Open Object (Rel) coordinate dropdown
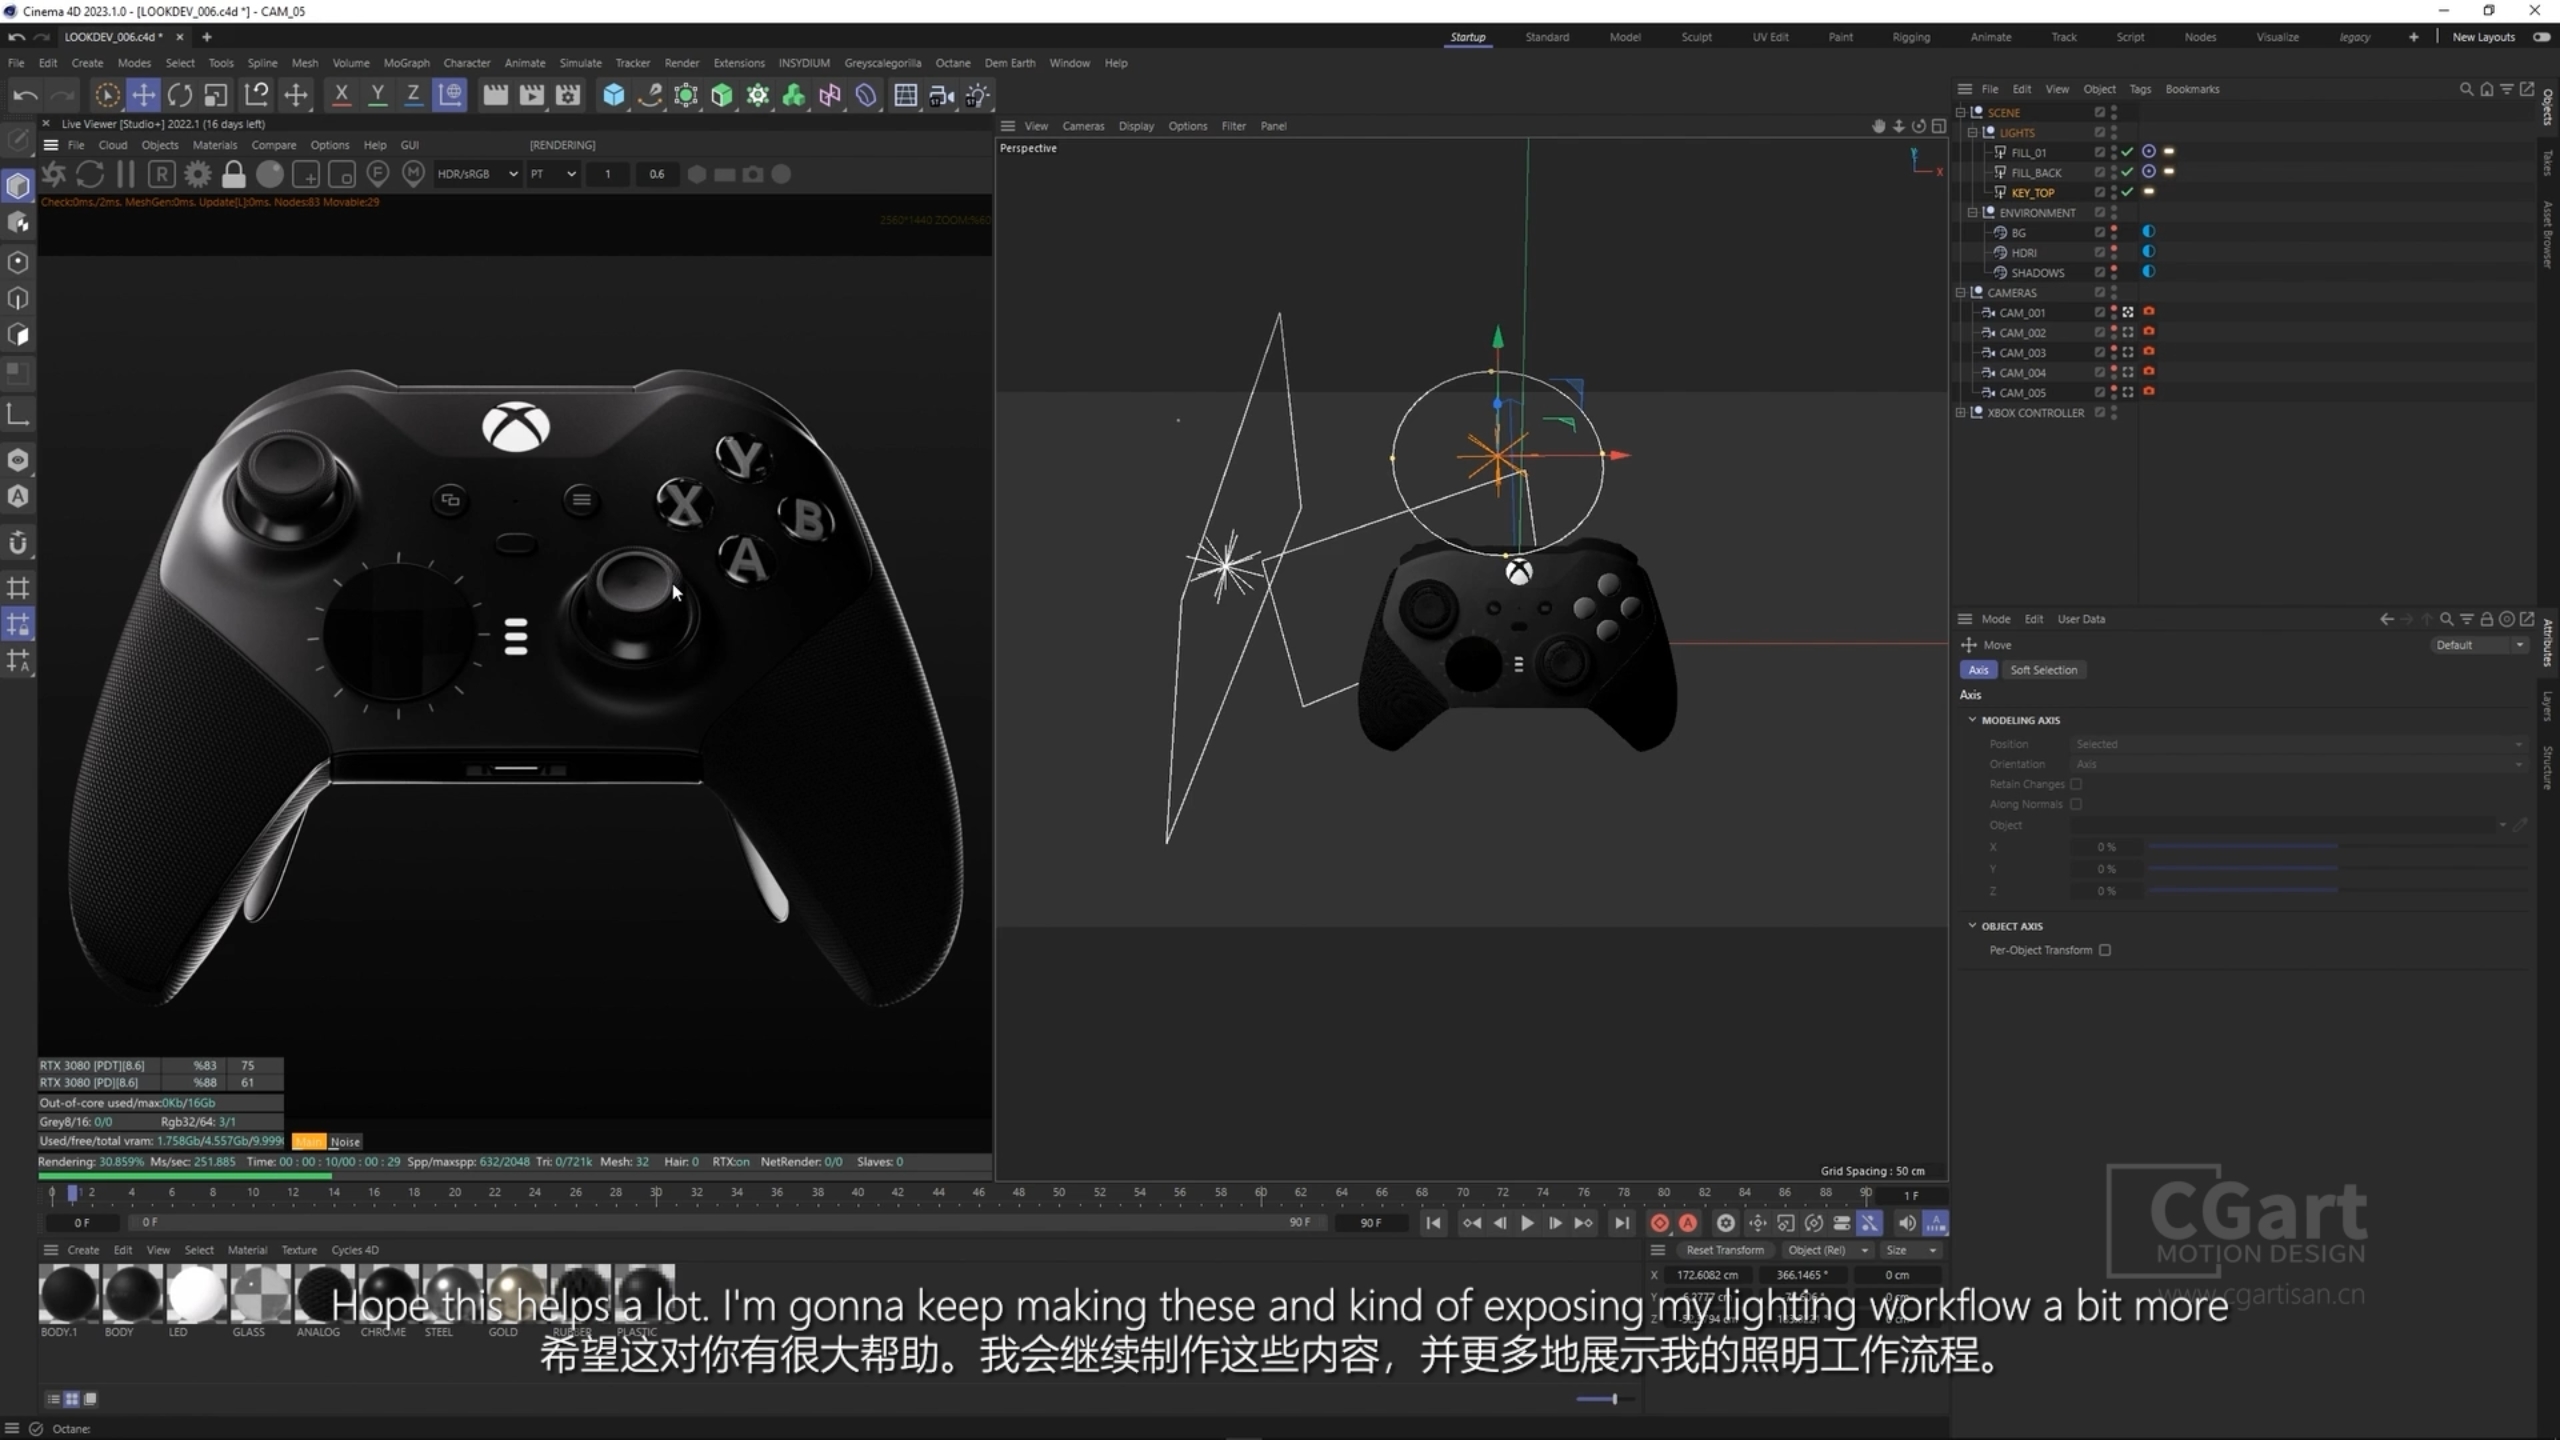 tap(1826, 1250)
